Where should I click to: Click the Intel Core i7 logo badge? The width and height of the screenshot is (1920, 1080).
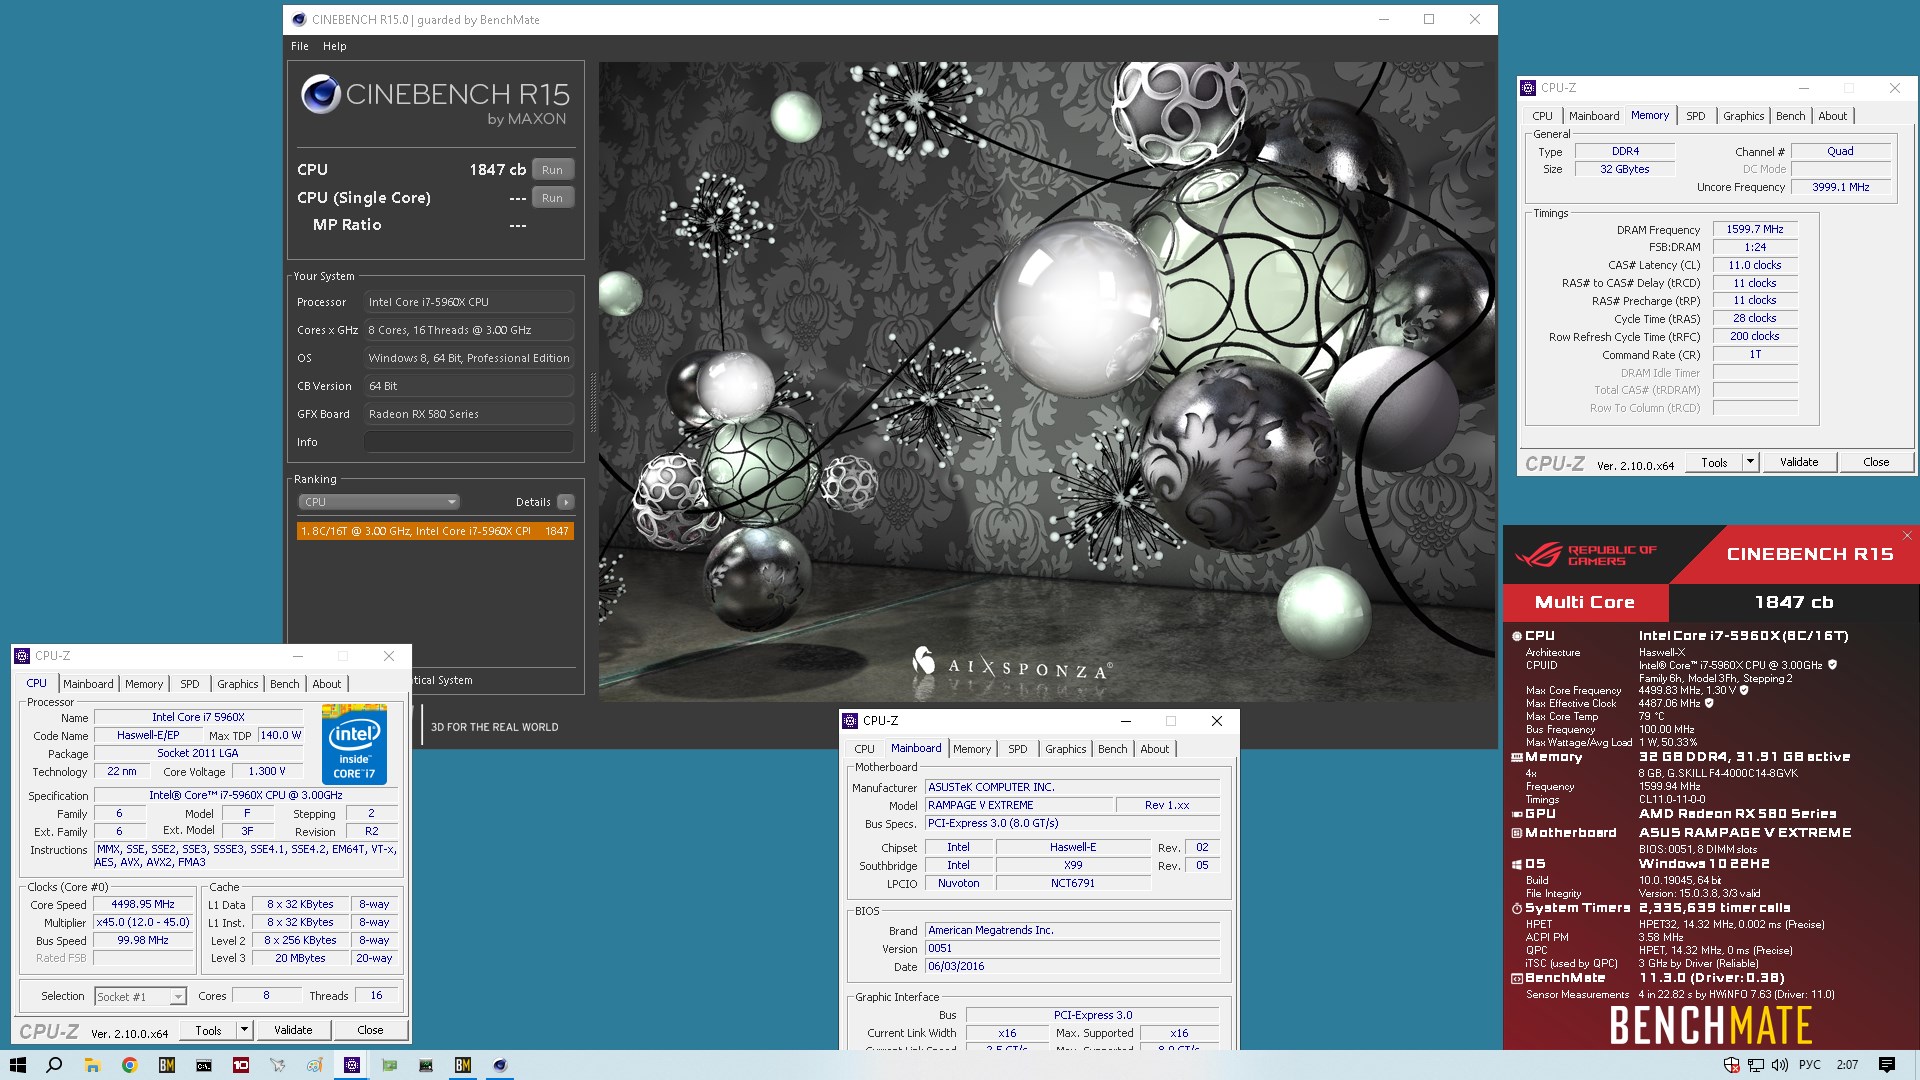tap(354, 744)
